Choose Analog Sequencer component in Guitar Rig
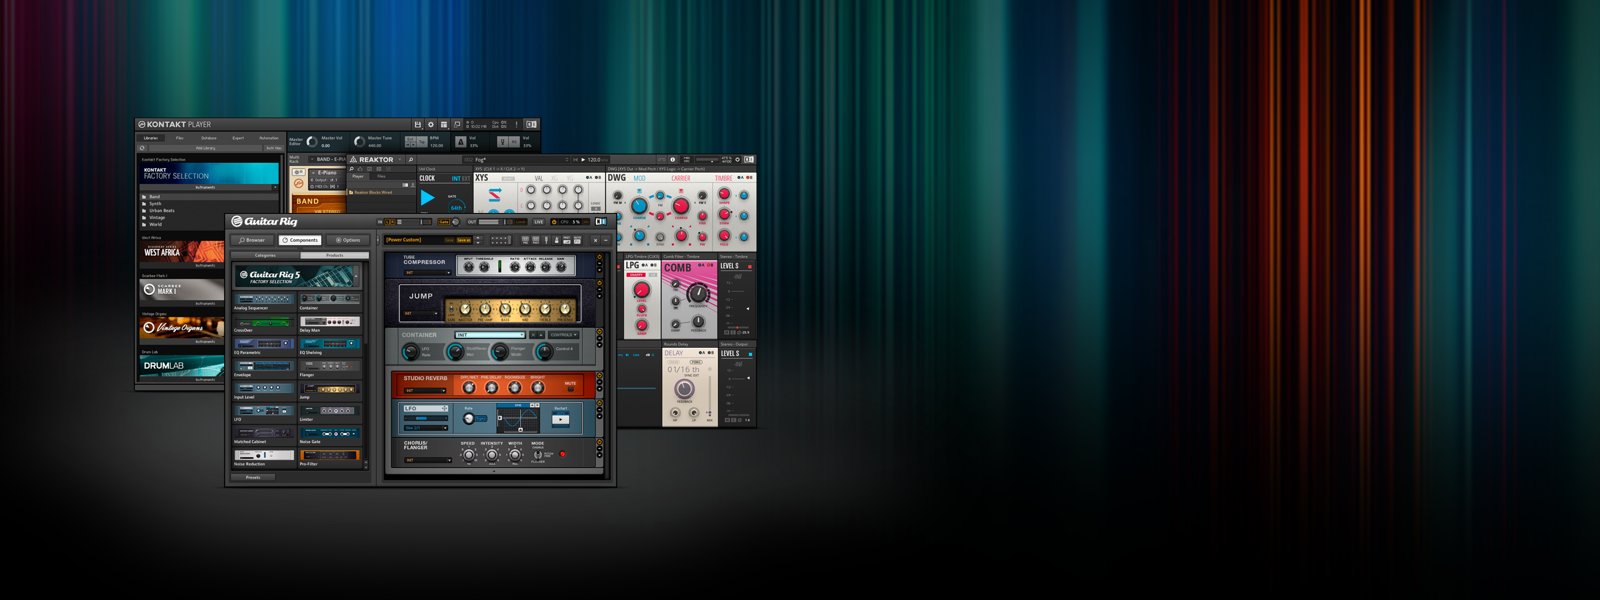The height and width of the screenshot is (600, 1600). pyautogui.click(x=264, y=301)
